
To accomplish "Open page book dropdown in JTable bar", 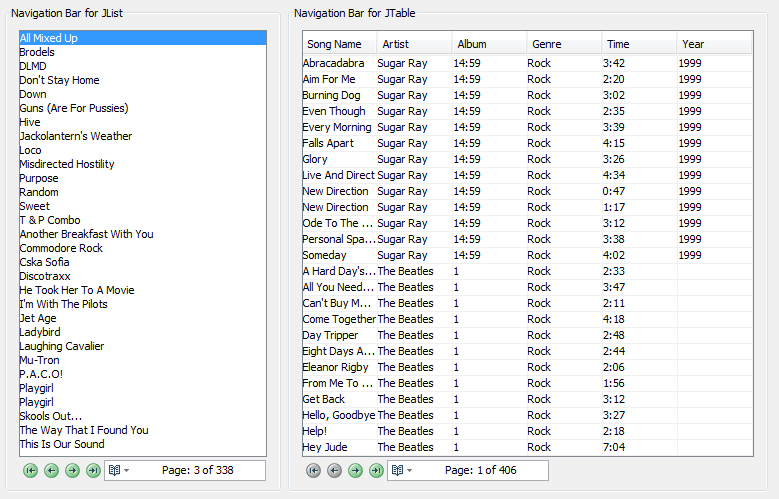I will [x=402, y=470].
